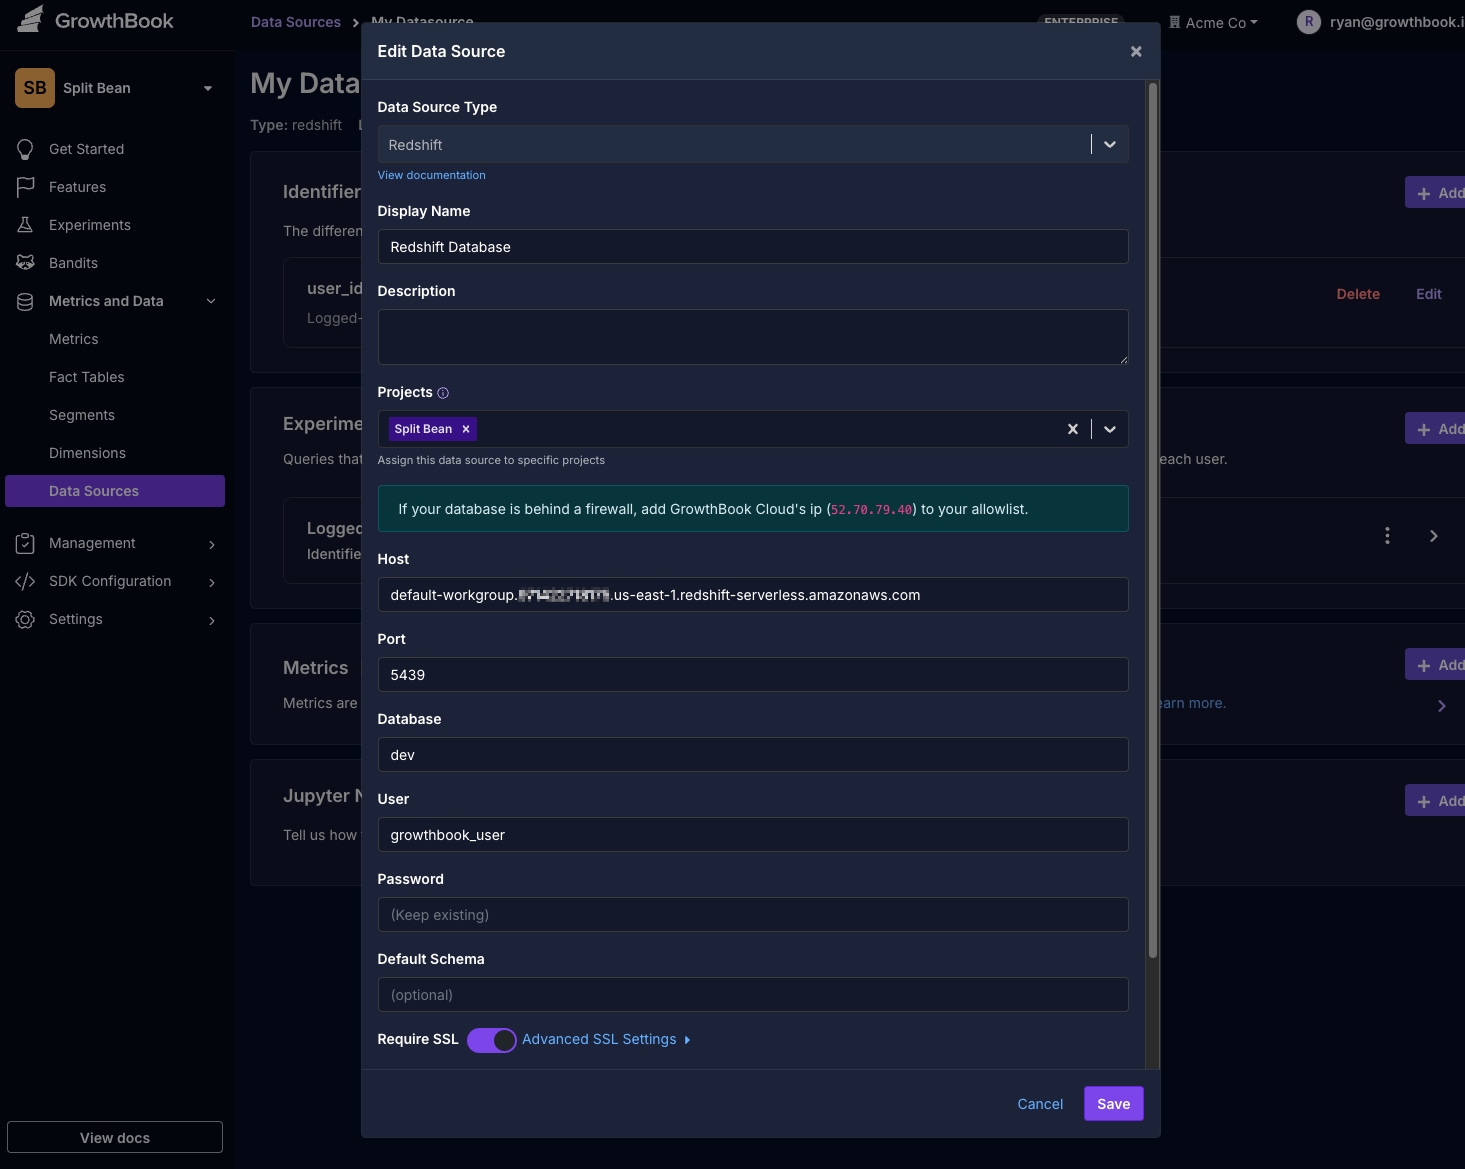Expand the Management menu chevron
Viewport: 1465px width, 1169px height.
coord(212,544)
